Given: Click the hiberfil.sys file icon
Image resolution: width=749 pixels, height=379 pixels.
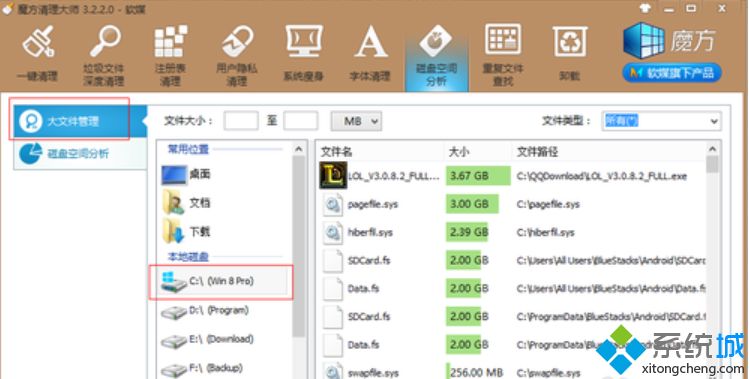Looking at the screenshot, I should pos(332,233).
